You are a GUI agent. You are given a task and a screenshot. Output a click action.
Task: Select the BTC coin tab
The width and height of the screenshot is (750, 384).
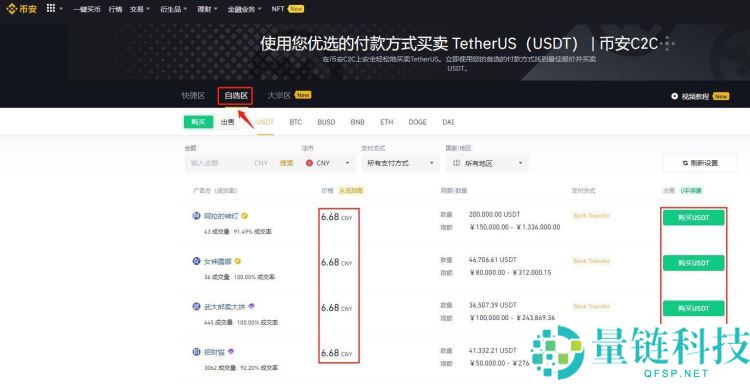[296, 122]
